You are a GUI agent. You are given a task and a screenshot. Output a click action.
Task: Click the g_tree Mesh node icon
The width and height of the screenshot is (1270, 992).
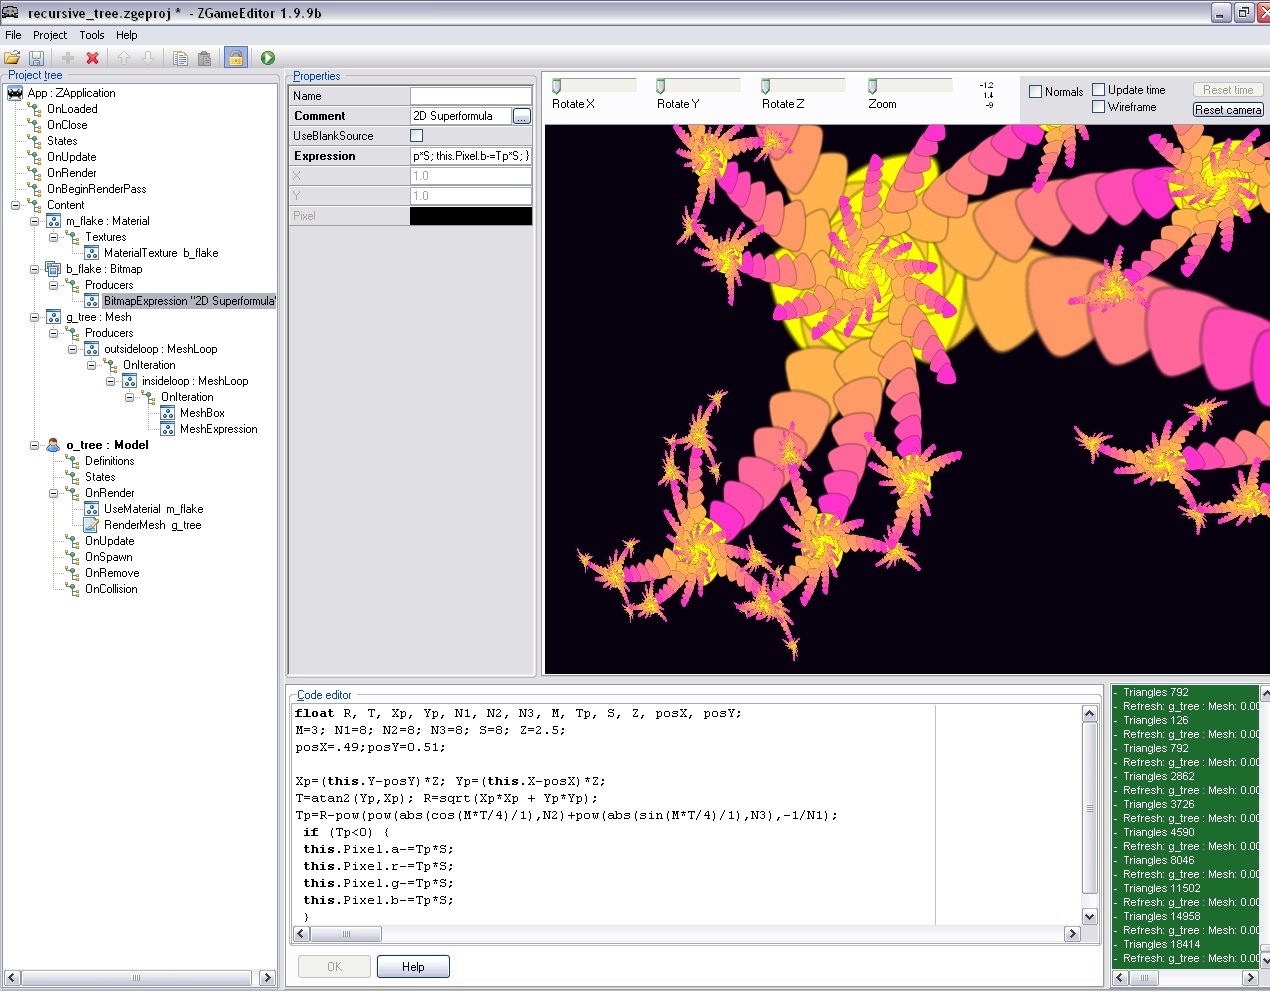tap(53, 317)
